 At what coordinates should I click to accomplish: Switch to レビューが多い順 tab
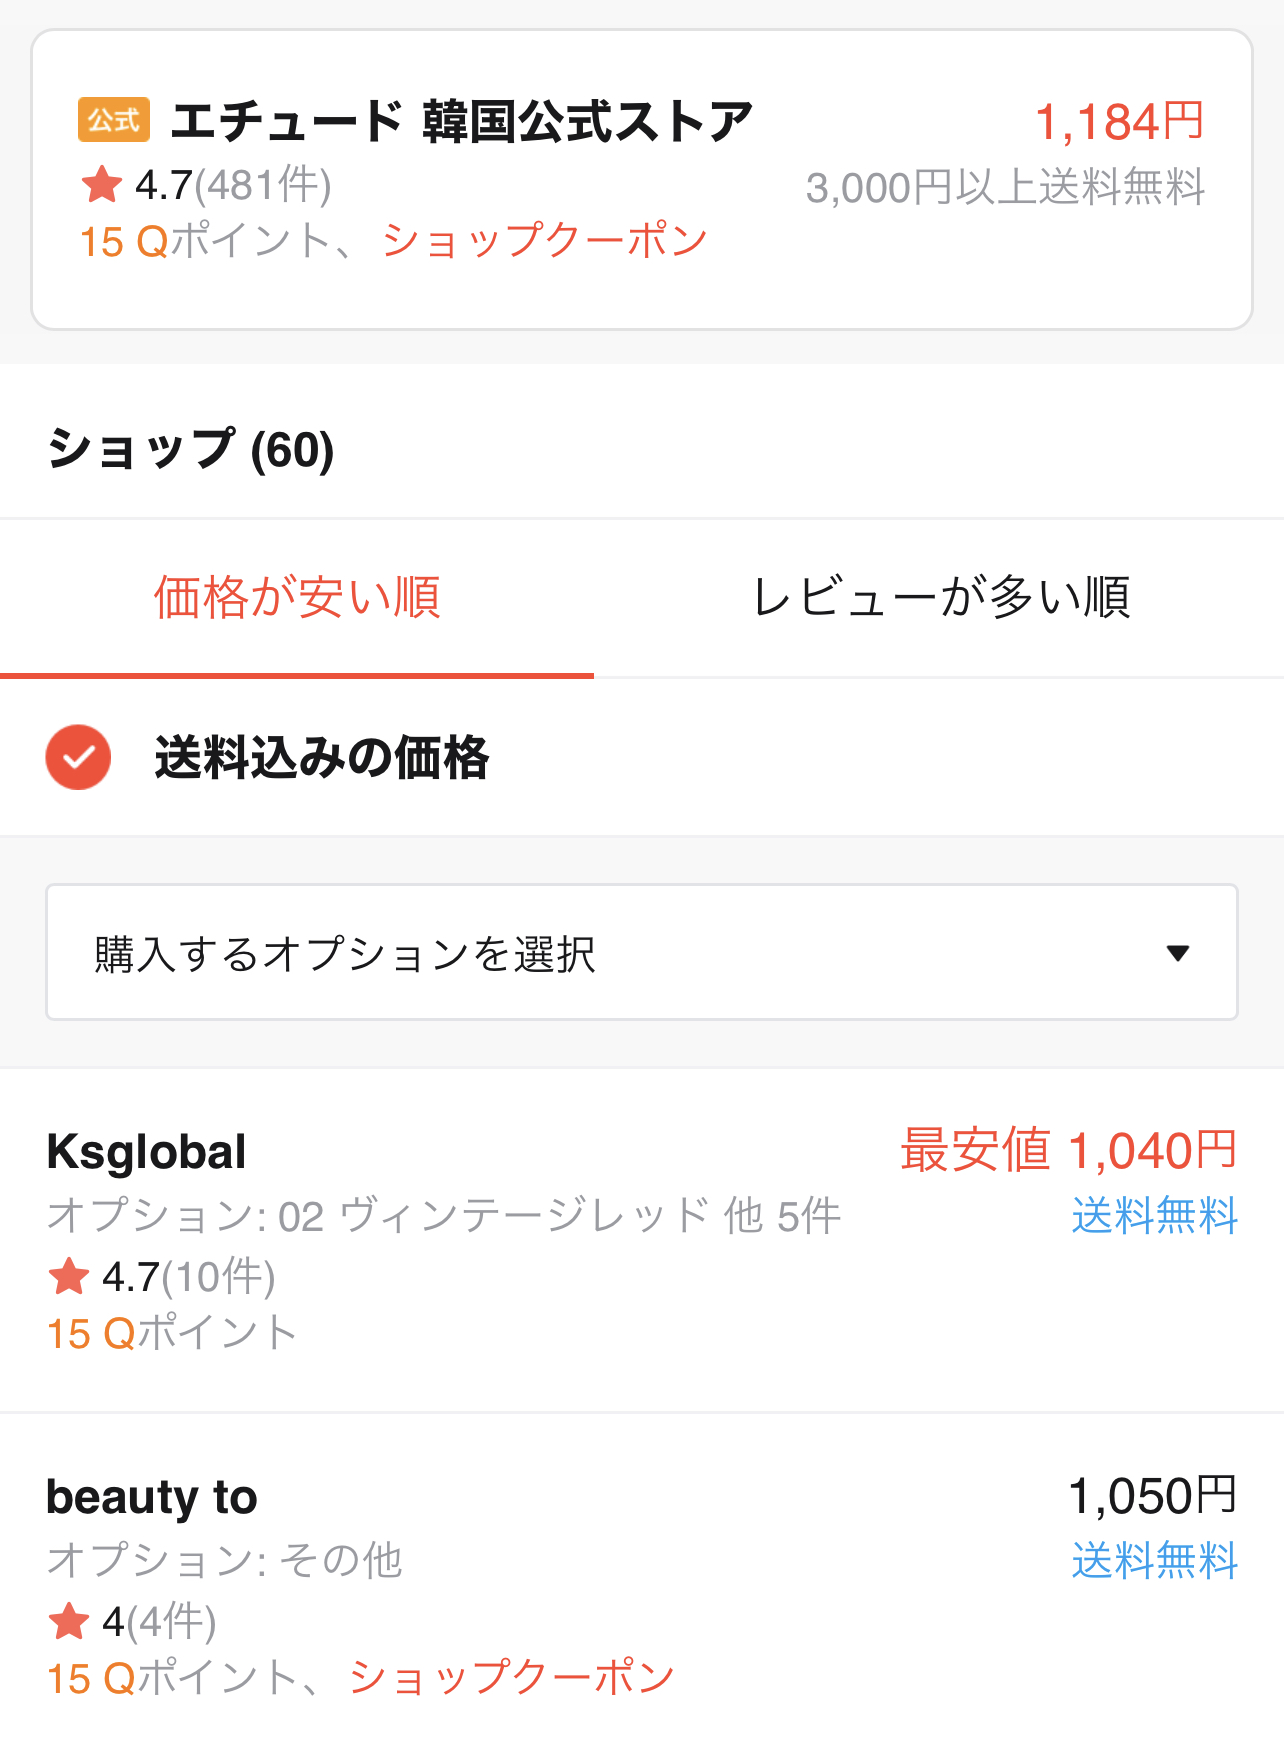click(x=940, y=598)
